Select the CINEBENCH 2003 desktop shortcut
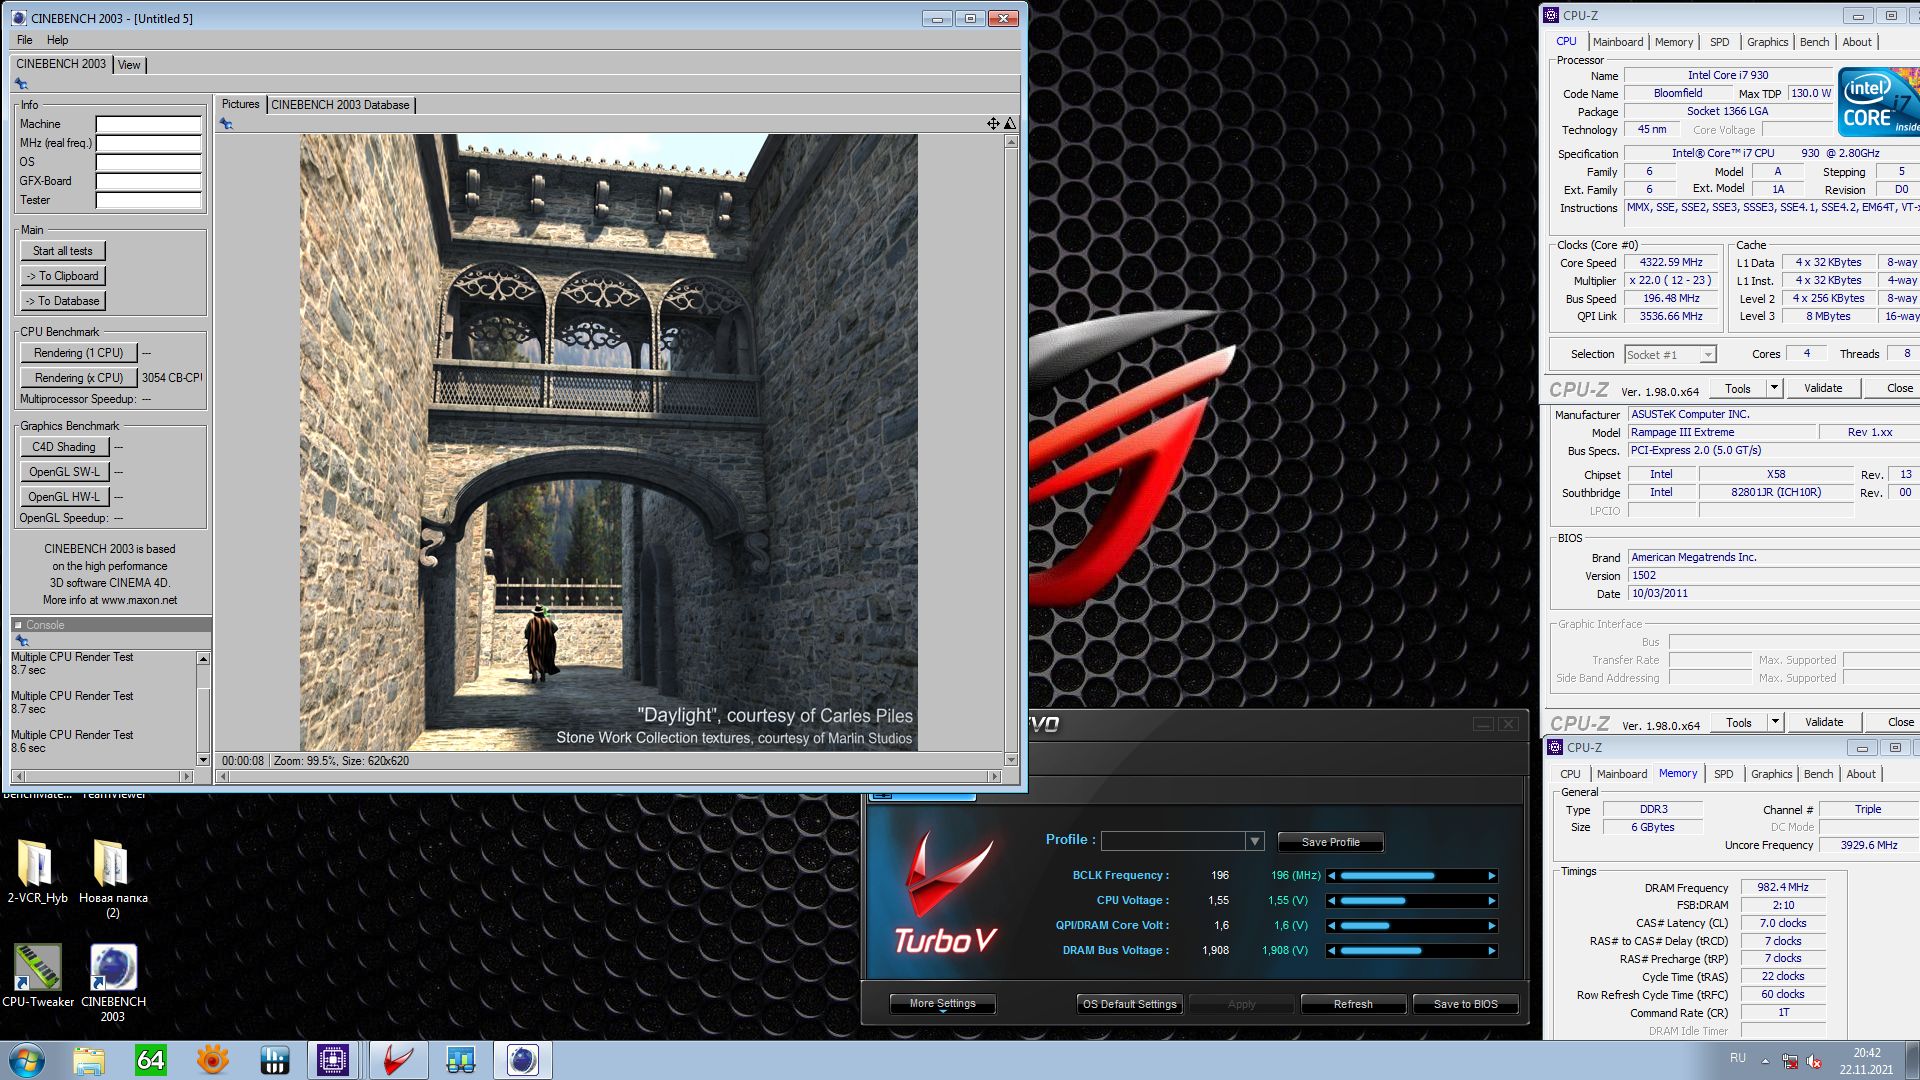Screen dimensions: 1920x1080 [113, 984]
